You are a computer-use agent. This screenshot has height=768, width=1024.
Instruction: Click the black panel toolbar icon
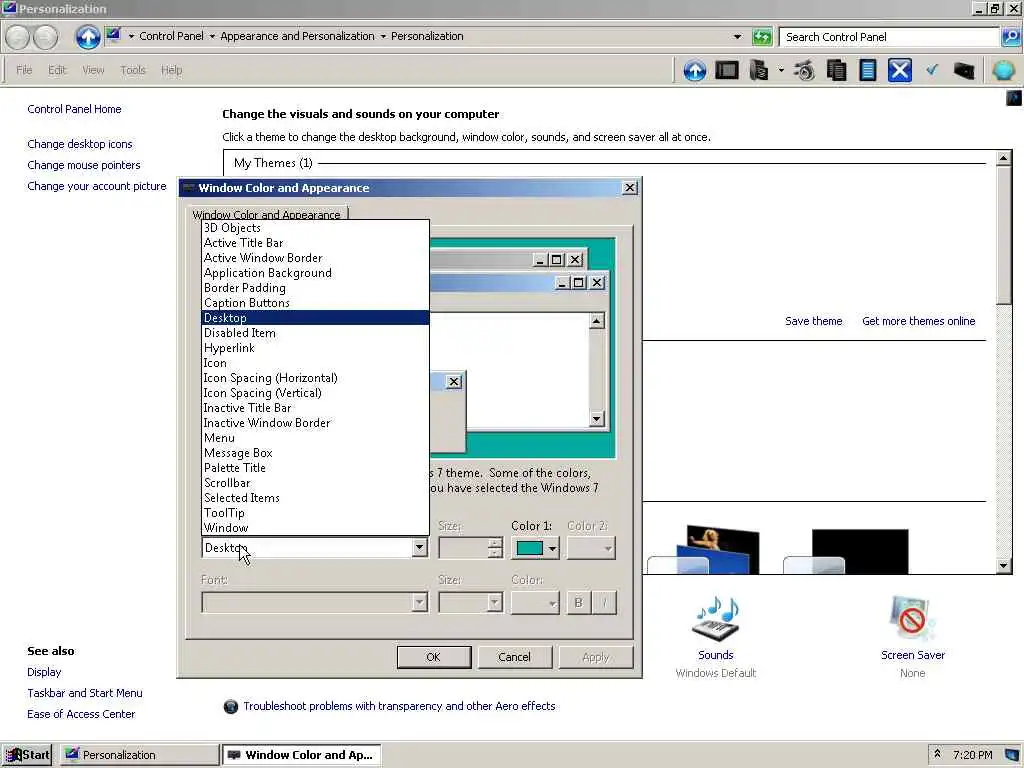coord(726,70)
